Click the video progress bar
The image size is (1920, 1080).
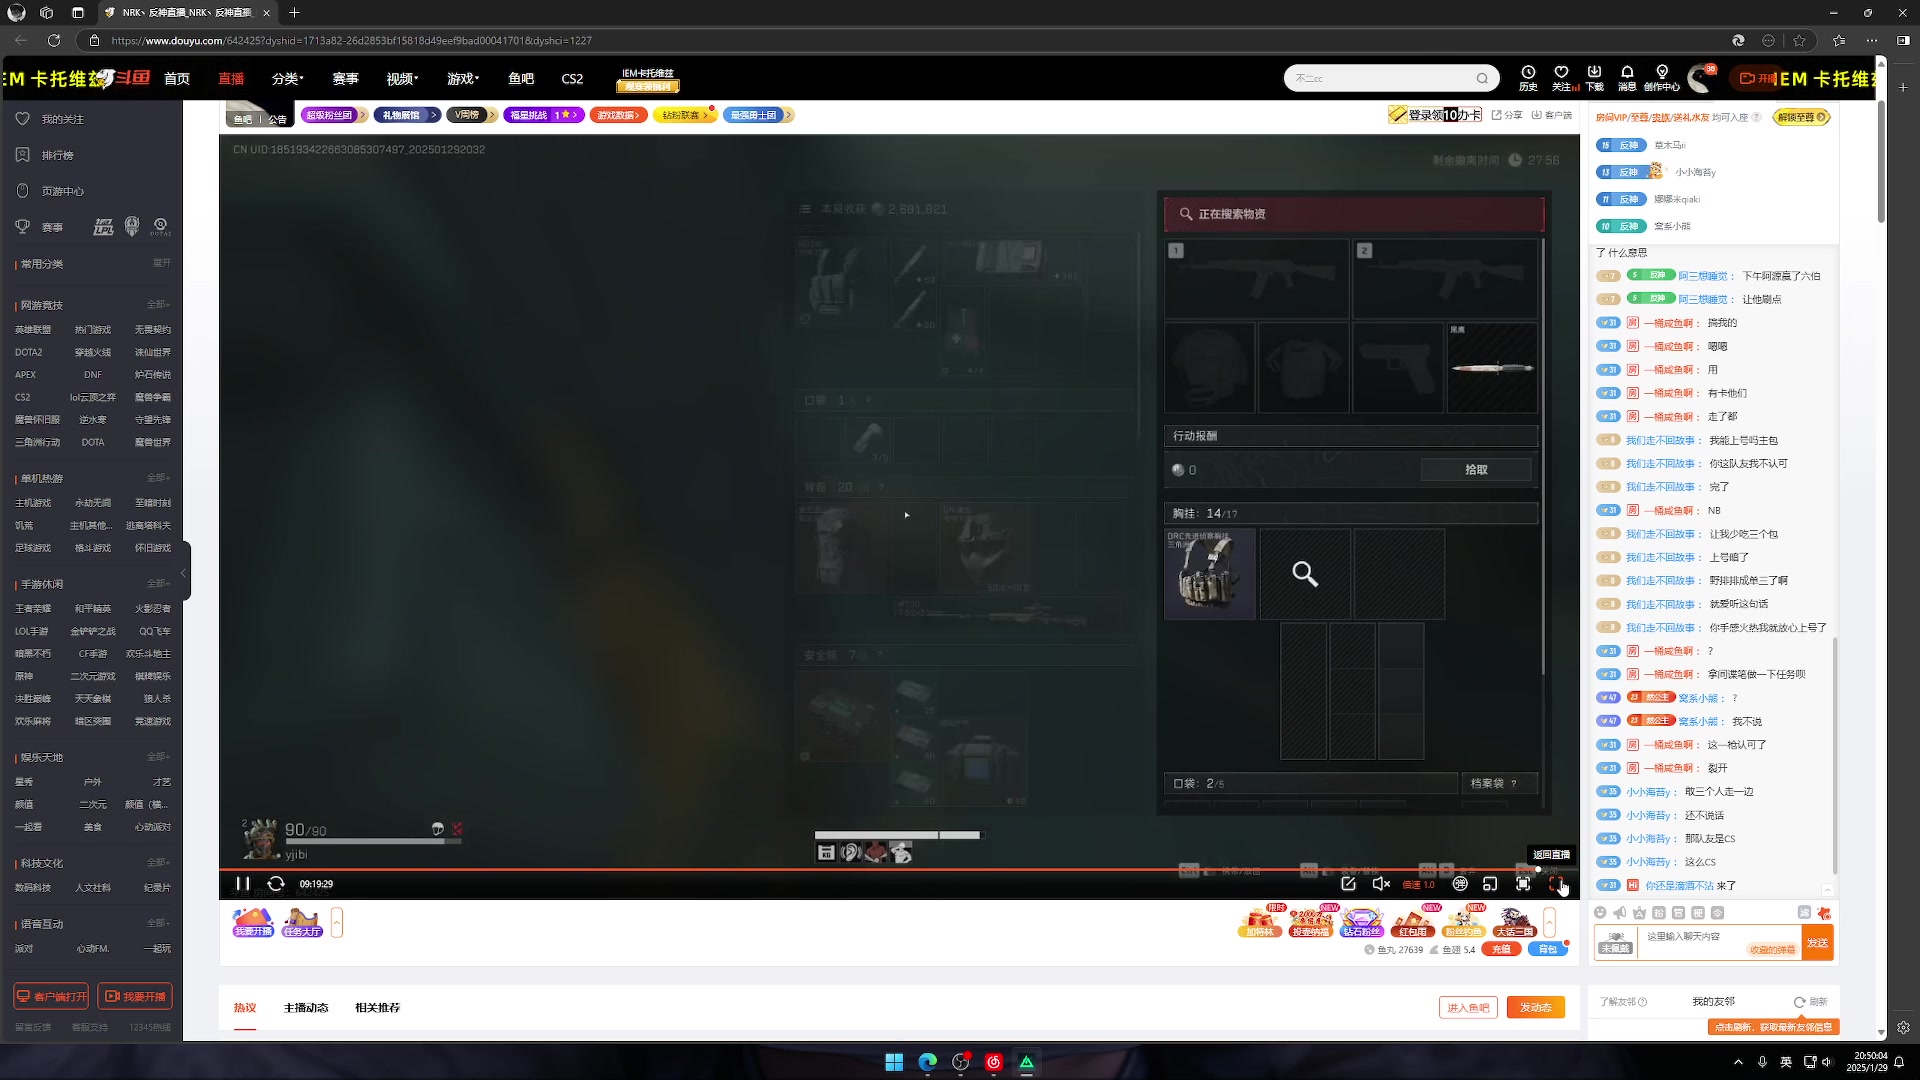point(898,870)
